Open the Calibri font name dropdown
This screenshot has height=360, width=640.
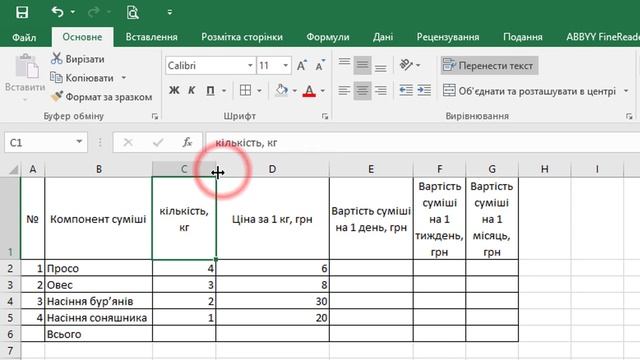click(250, 65)
